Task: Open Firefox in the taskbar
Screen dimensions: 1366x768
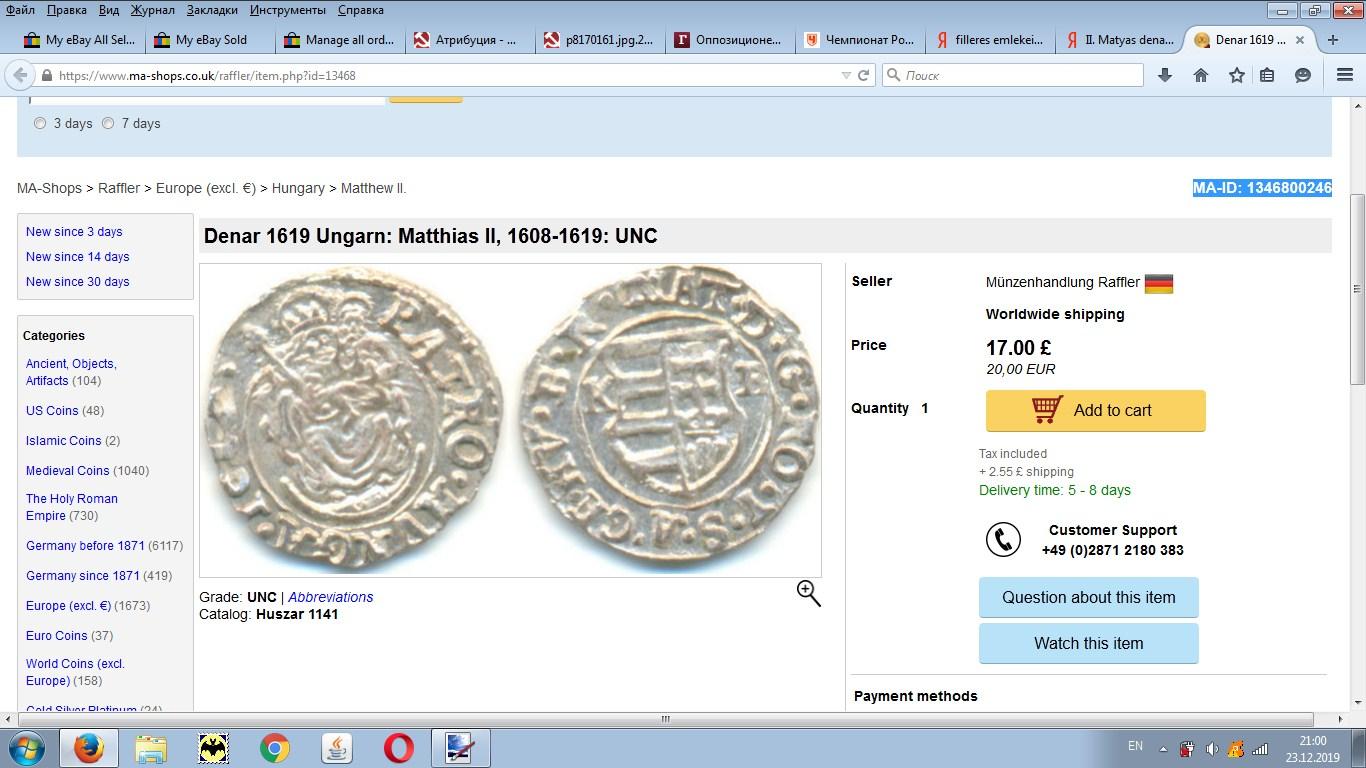Action: 89,748
